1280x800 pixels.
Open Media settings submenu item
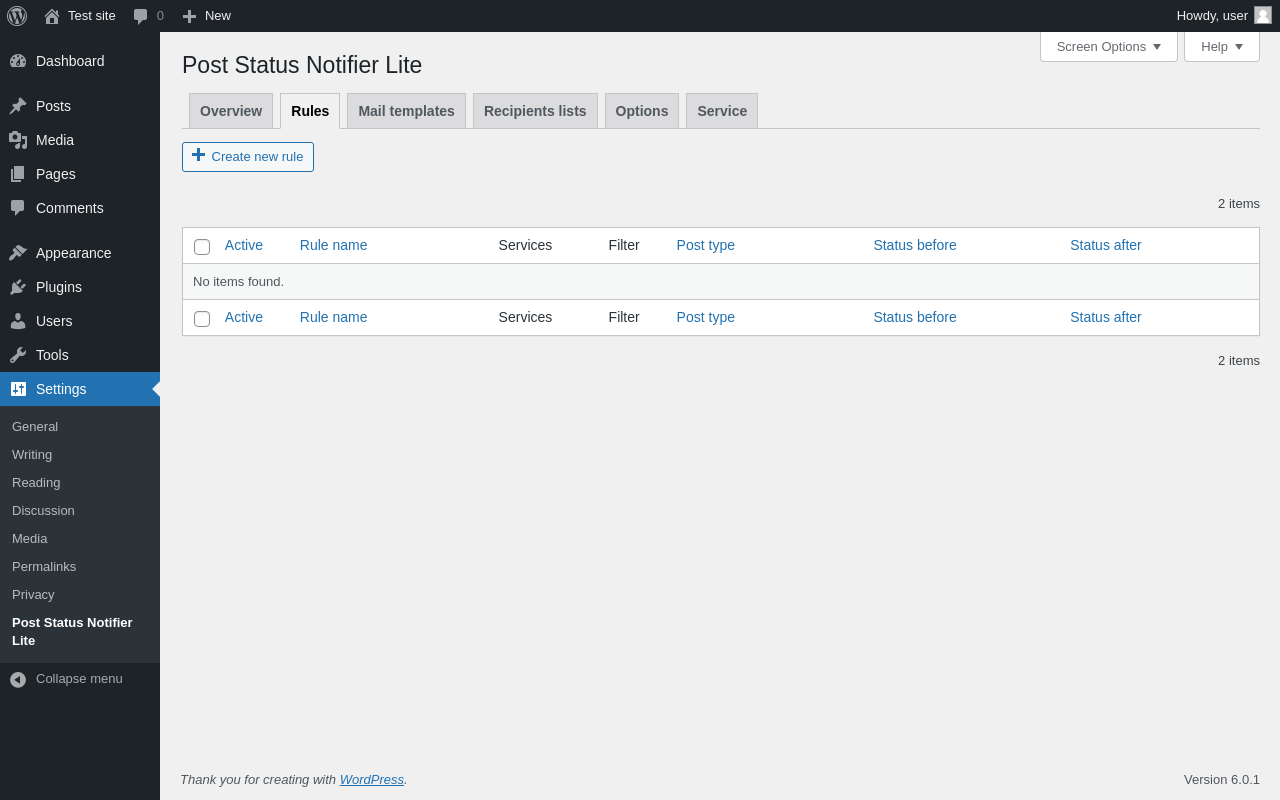pyautogui.click(x=30, y=538)
